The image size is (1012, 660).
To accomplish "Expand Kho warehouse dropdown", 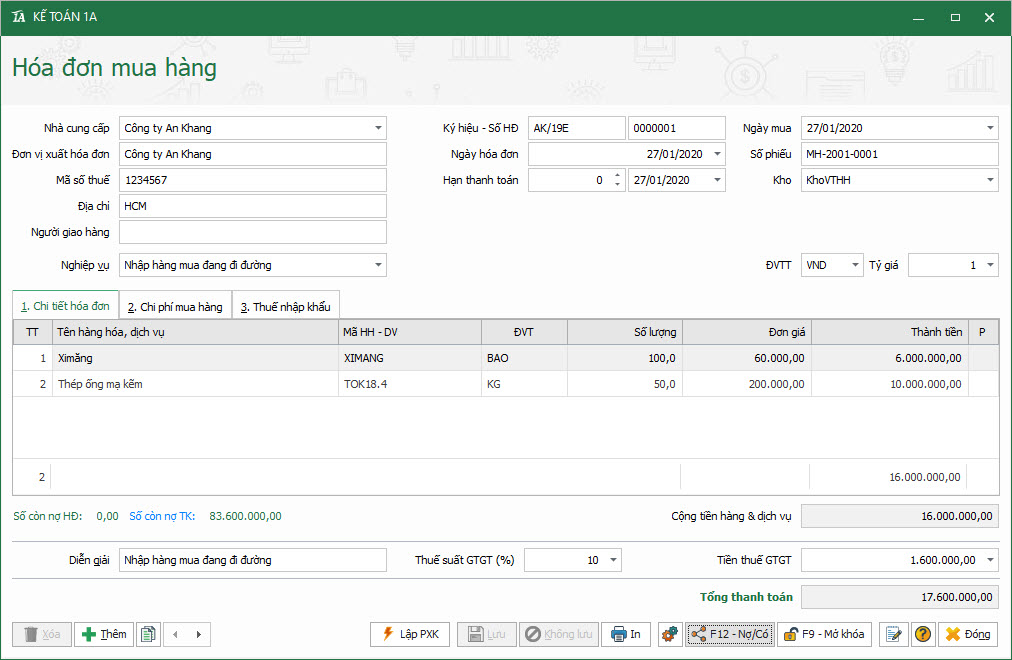I will point(990,180).
